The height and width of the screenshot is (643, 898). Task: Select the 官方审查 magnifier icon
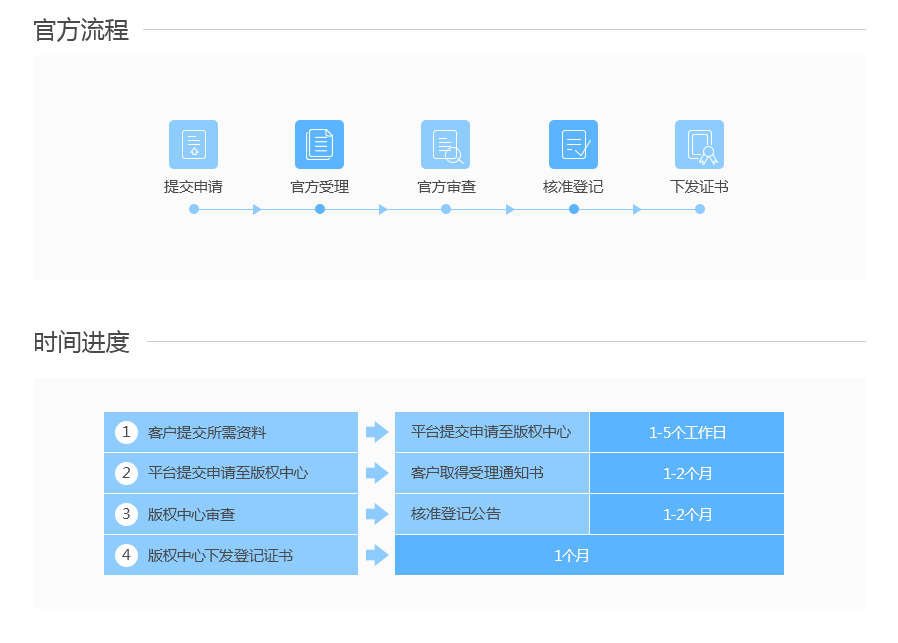pyautogui.click(x=445, y=144)
